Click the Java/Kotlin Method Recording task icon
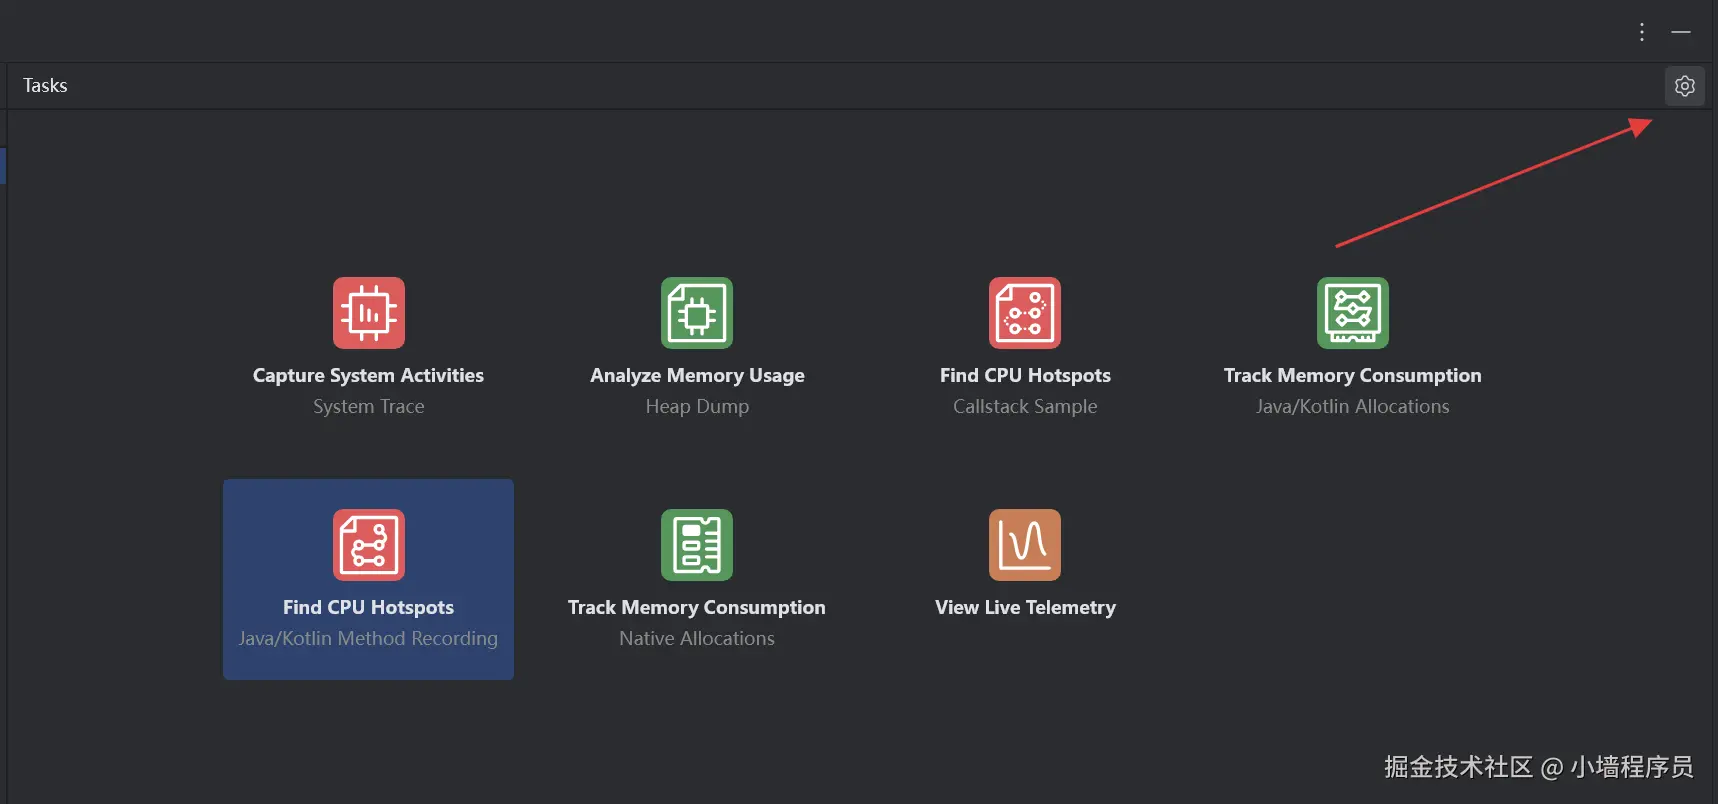Viewport: 1718px width, 804px height. 368,545
